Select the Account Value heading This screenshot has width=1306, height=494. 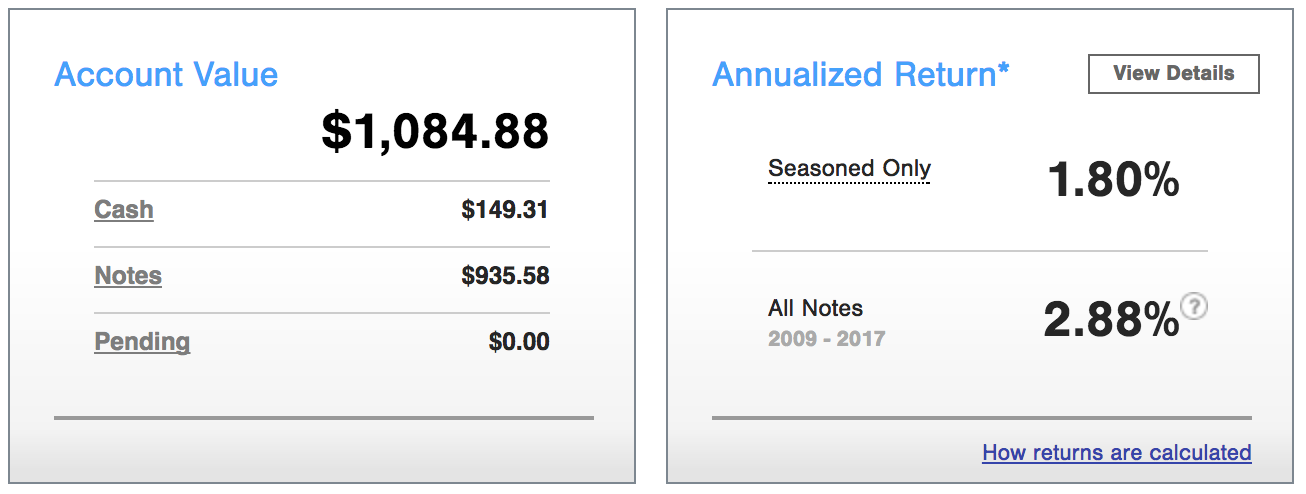[x=166, y=75]
